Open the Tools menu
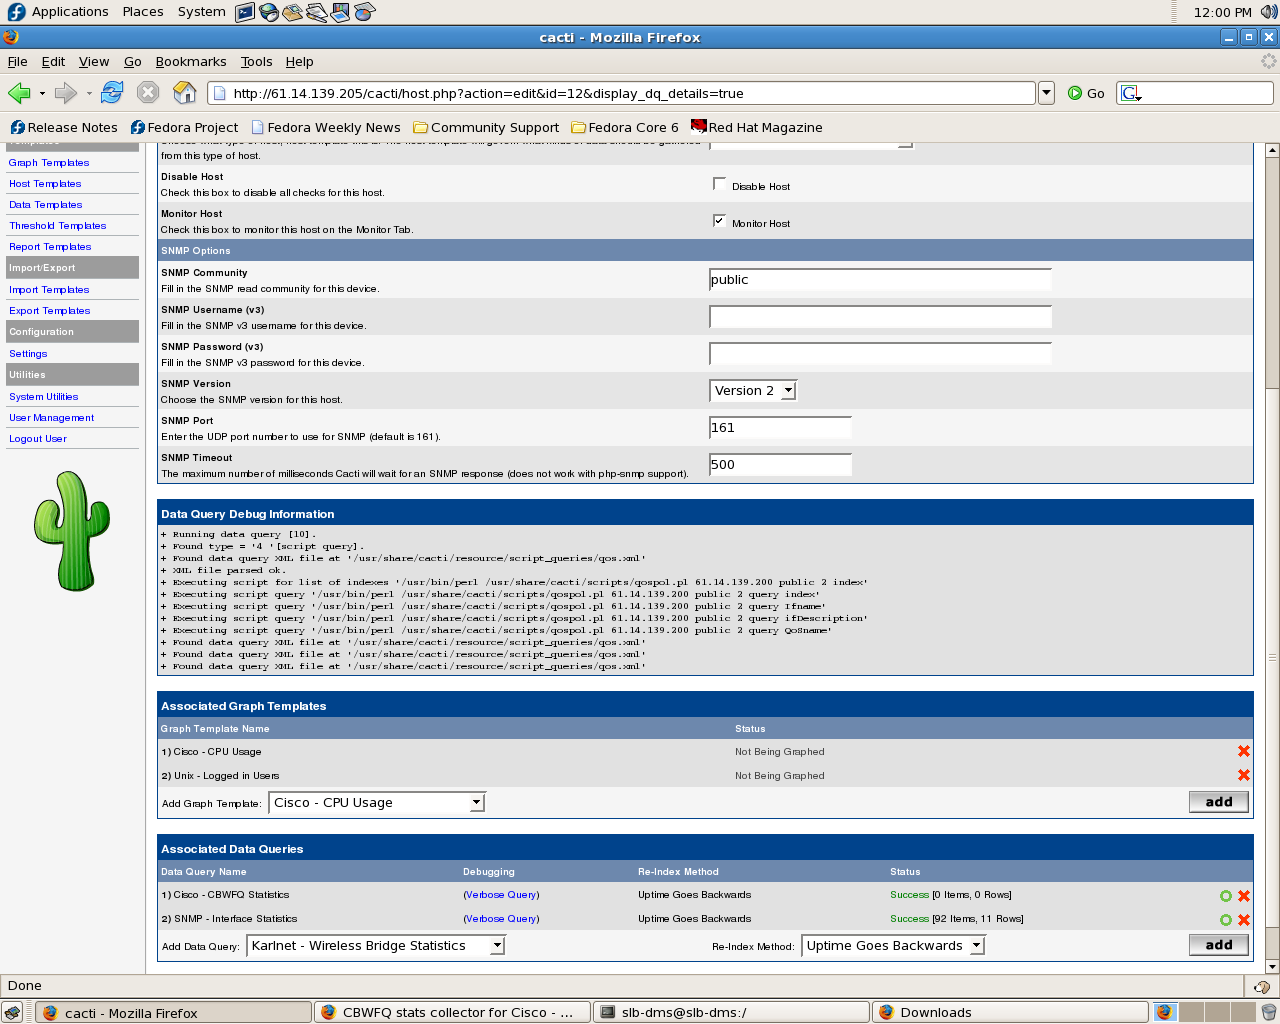This screenshot has width=1280, height=1024. point(257,61)
